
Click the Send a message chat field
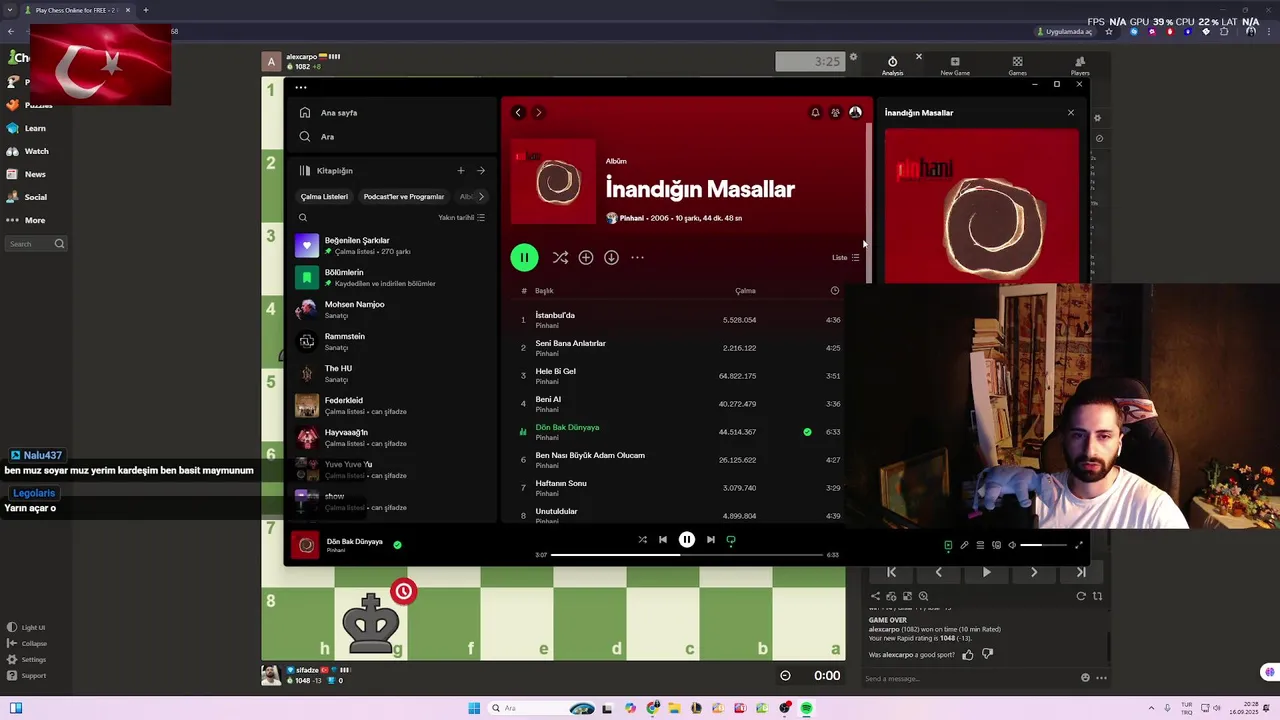(x=970, y=678)
